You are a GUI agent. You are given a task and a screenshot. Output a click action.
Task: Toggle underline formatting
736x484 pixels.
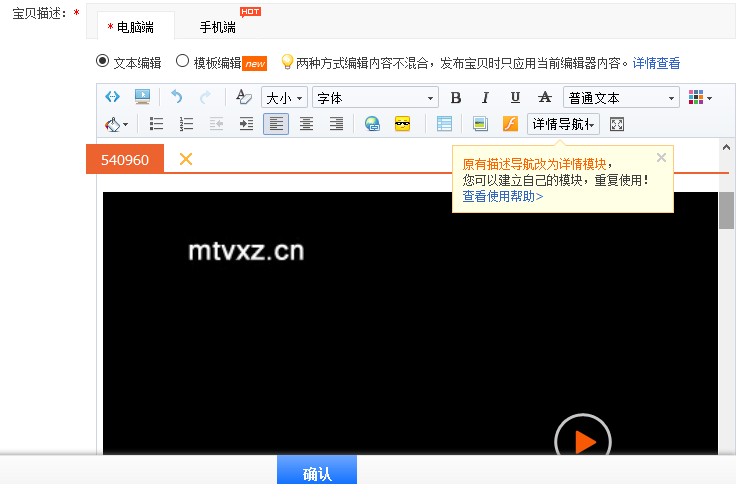tap(515, 98)
